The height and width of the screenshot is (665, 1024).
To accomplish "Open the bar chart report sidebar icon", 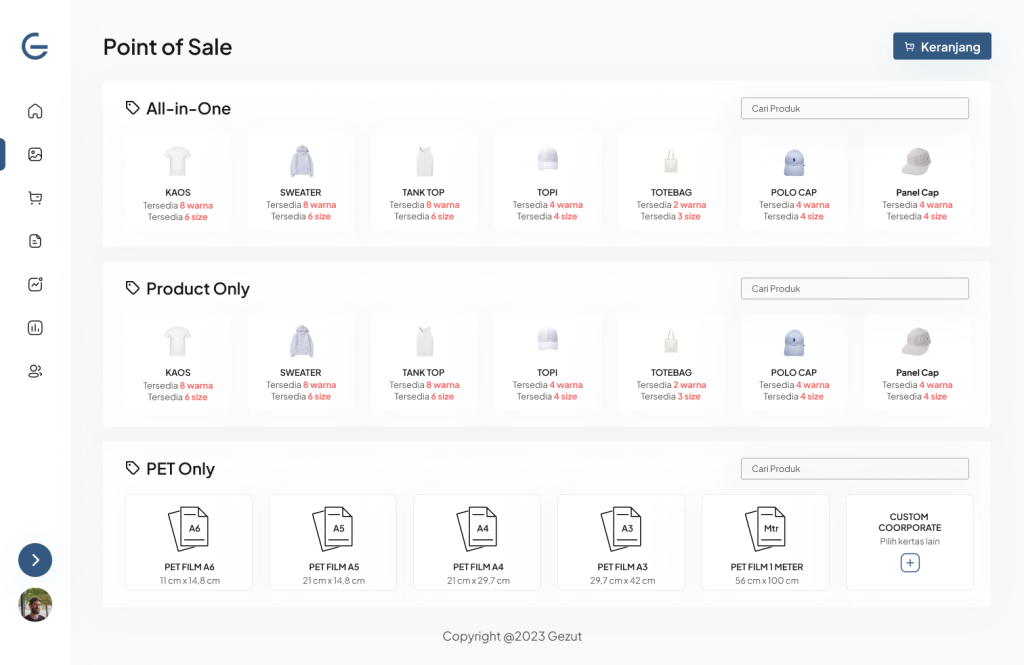I will [35, 328].
